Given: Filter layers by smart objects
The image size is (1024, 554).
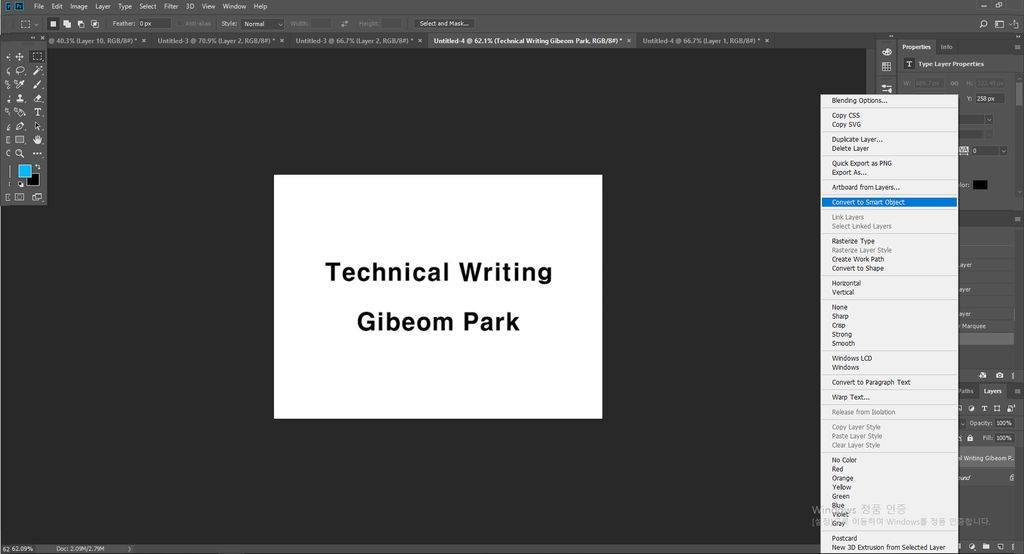Looking at the screenshot, I should pos(1010,408).
